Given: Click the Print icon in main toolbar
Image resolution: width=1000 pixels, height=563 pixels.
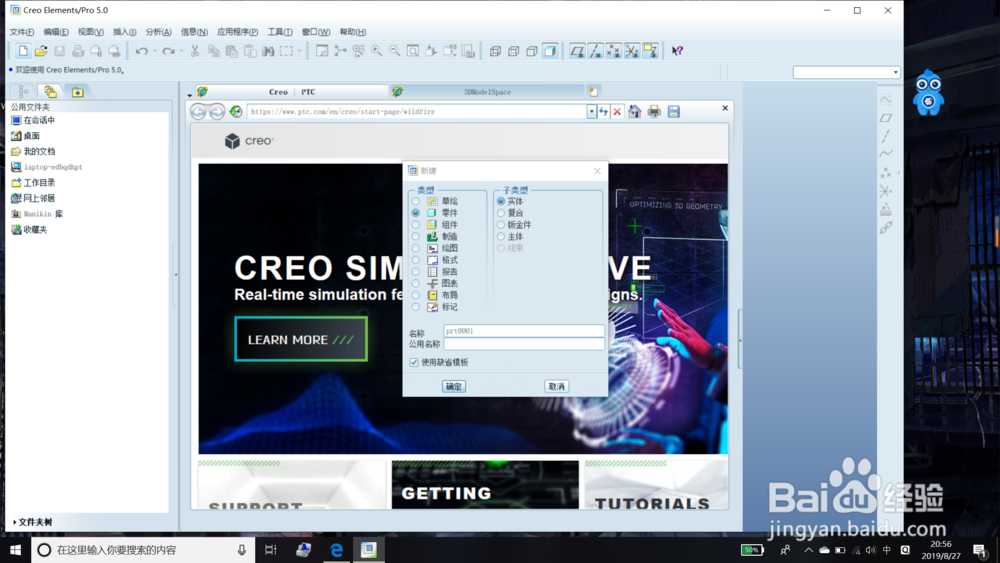Looking at the screenshot, I should [x=78, y=51].
